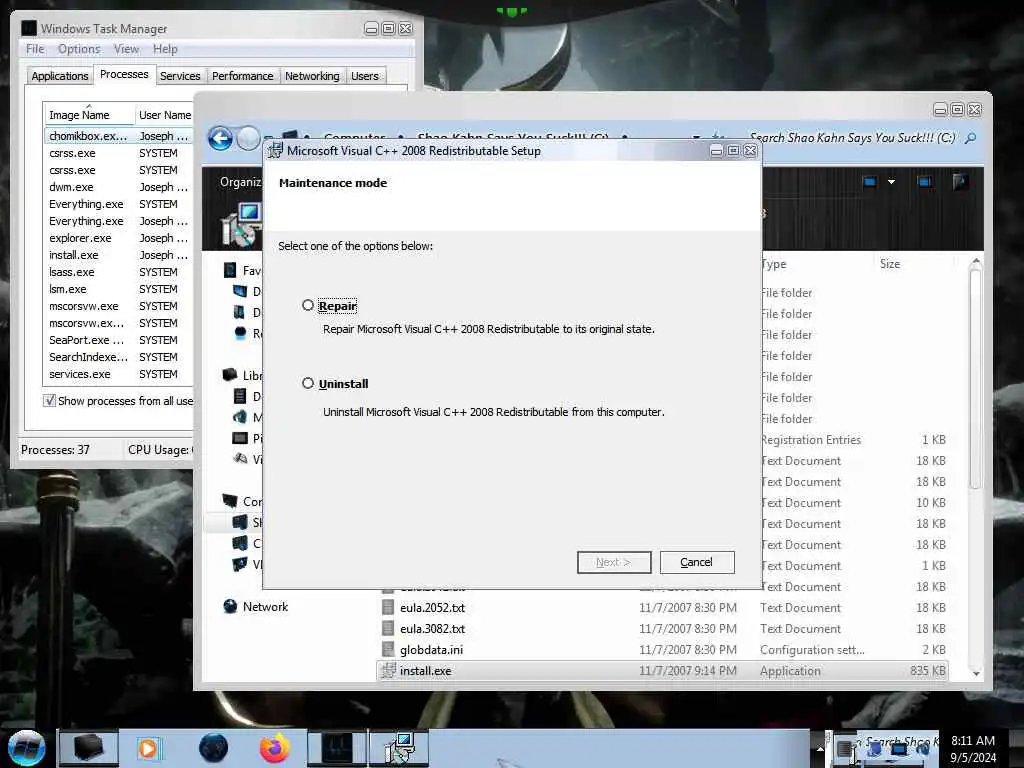Sort processes by the User Name column

click(x=165, y=115)
